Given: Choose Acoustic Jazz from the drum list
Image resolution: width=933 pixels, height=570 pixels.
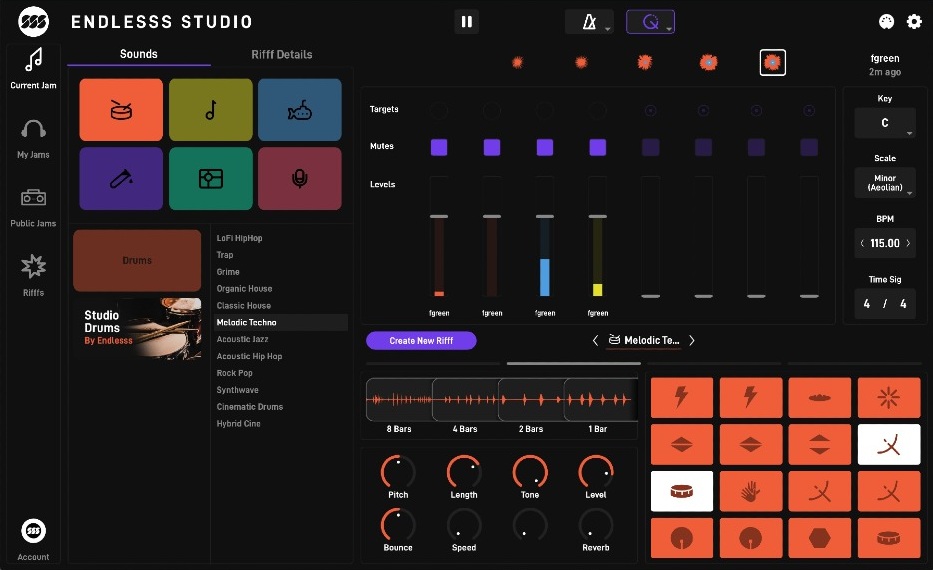Looking at the screenshot, I should click(x=249, y=340).
